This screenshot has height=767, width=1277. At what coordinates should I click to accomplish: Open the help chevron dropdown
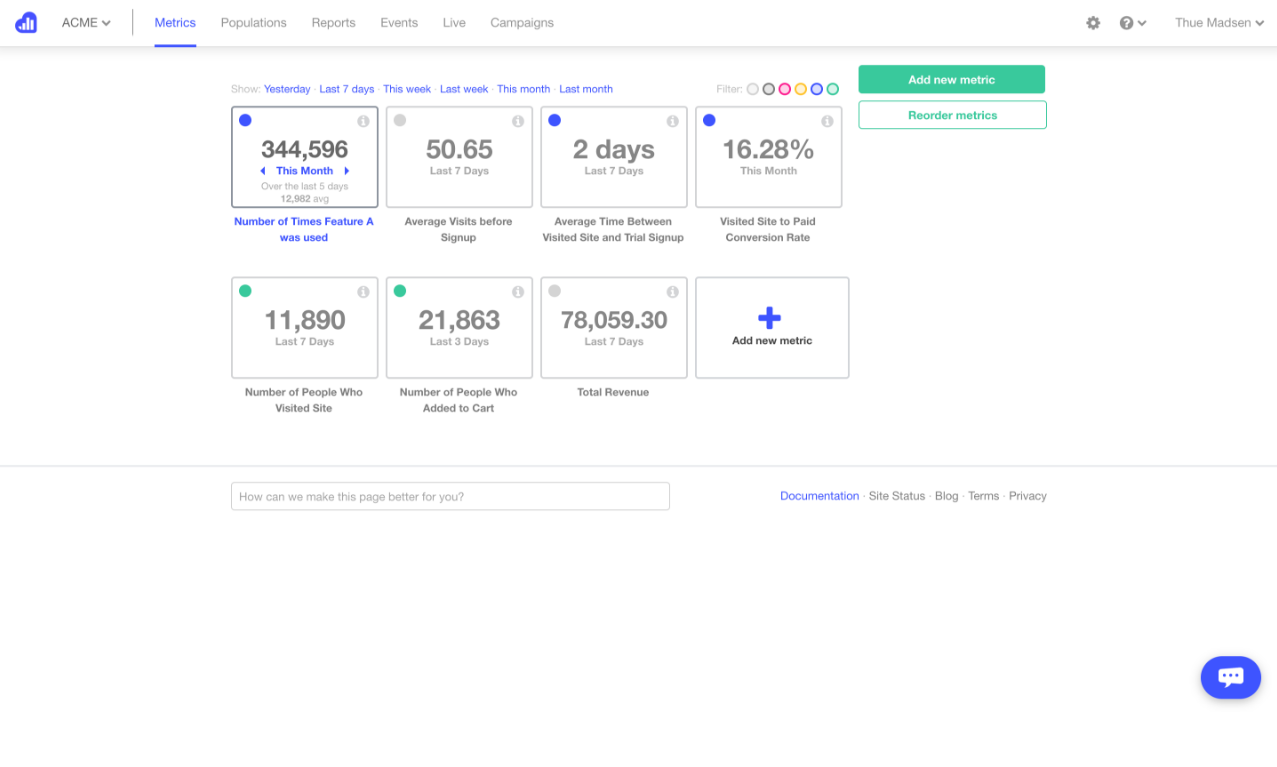click(x=1140, y=22)
